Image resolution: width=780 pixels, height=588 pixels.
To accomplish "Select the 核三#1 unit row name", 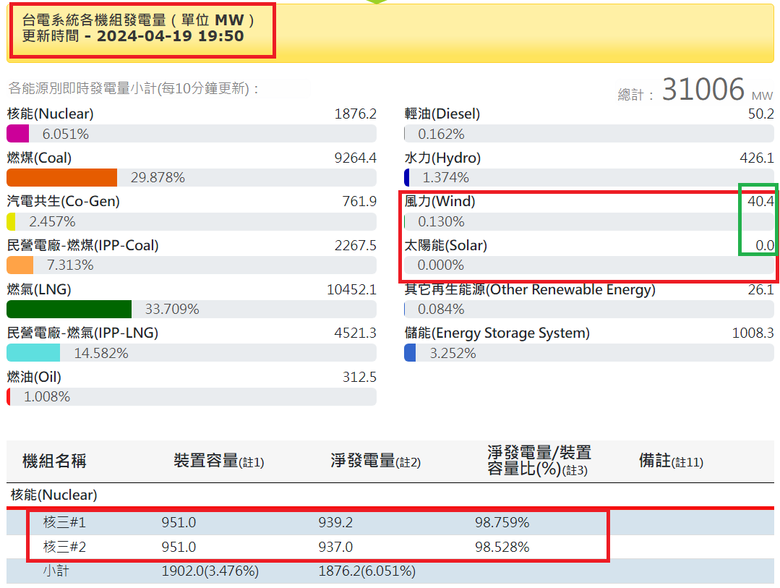I will coord(64,522).
